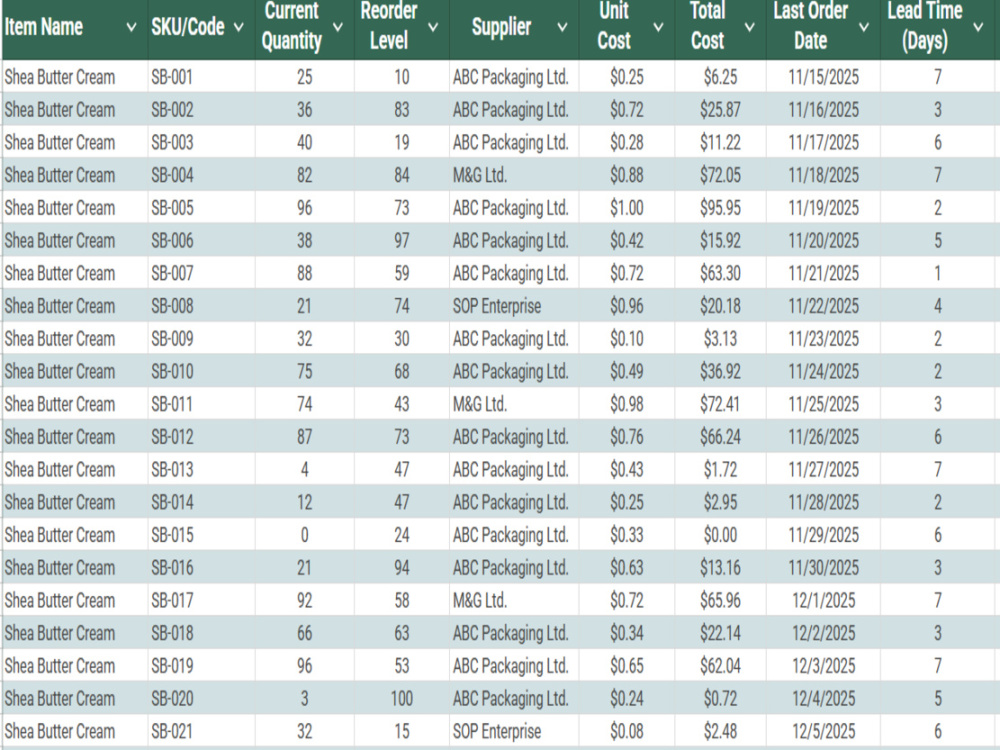The height and width of the screenshot is (750, 1000).
Task: Click the total cost $0.00 cell
Action: point(721,535)
